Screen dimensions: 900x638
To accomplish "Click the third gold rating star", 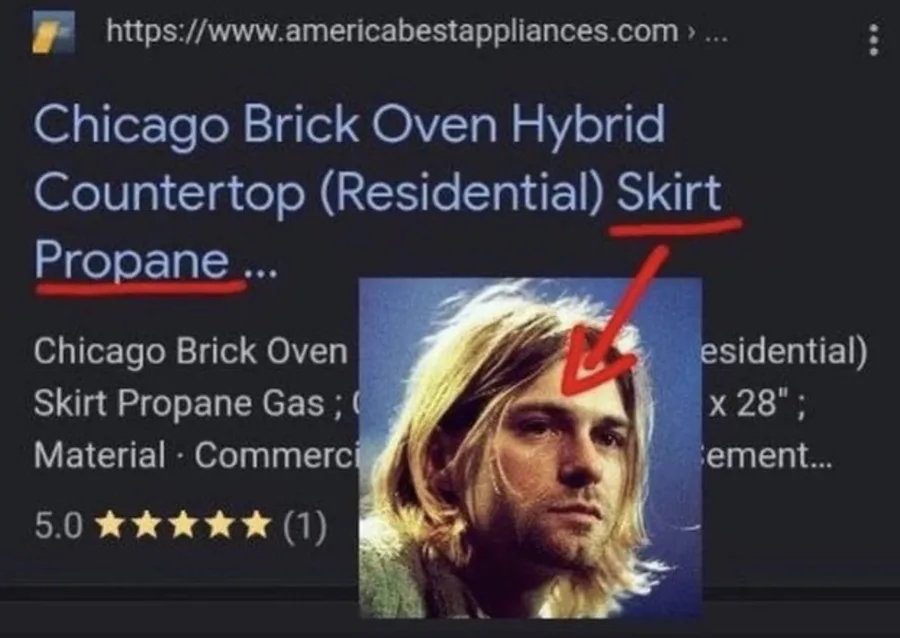I will pyautogui.click(x=183, y=525).
